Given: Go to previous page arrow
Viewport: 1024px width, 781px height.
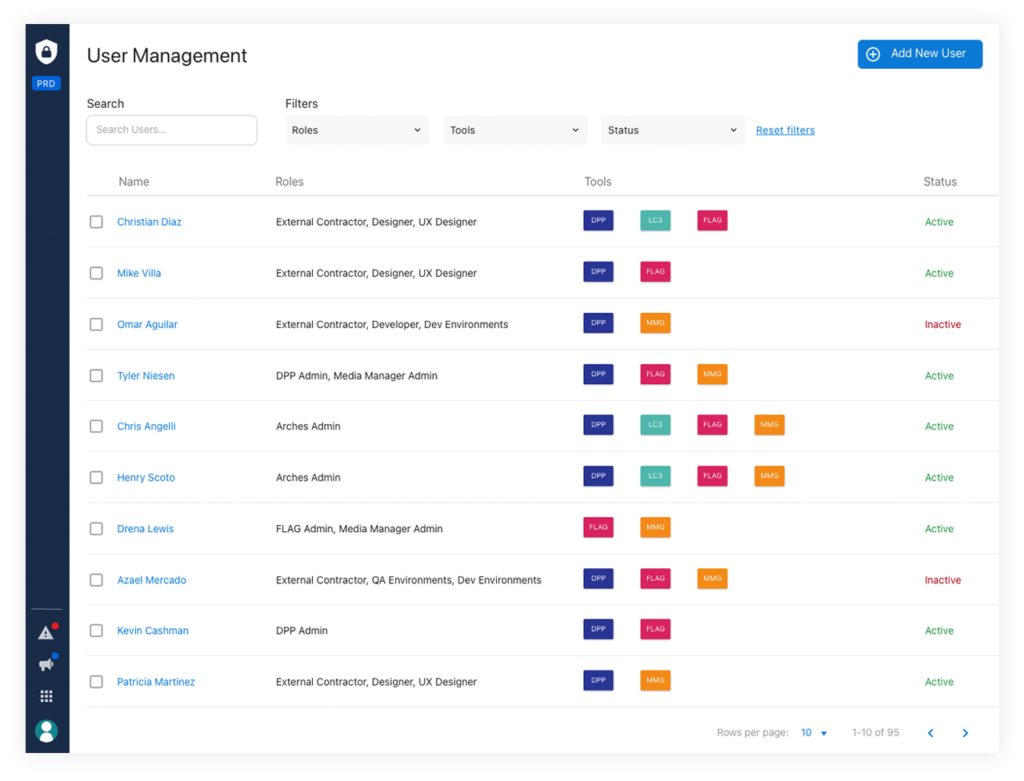Looking at the screenshot, I should [x=930, y=733].
